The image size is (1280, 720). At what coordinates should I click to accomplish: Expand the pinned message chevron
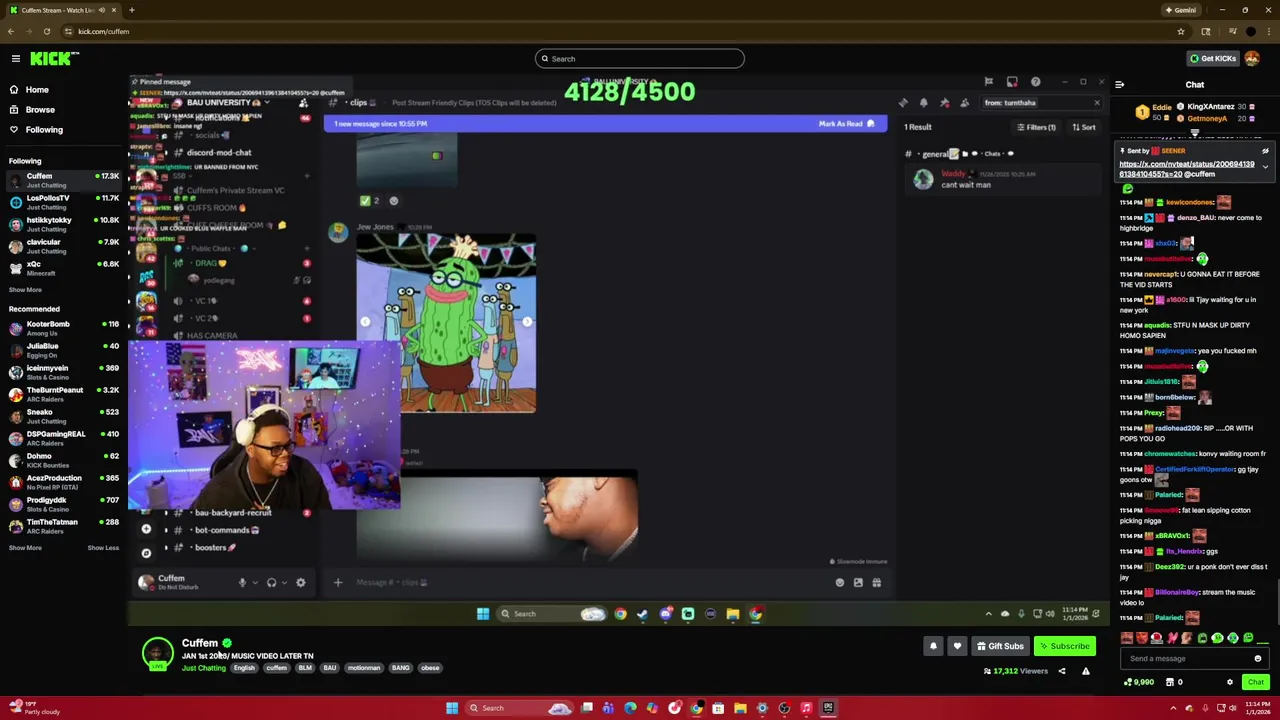click(1265, 167)
